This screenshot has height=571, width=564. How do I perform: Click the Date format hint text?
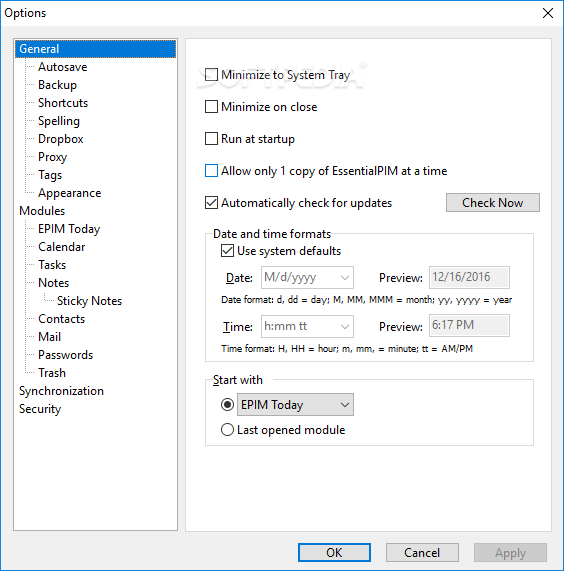(367, 300)
